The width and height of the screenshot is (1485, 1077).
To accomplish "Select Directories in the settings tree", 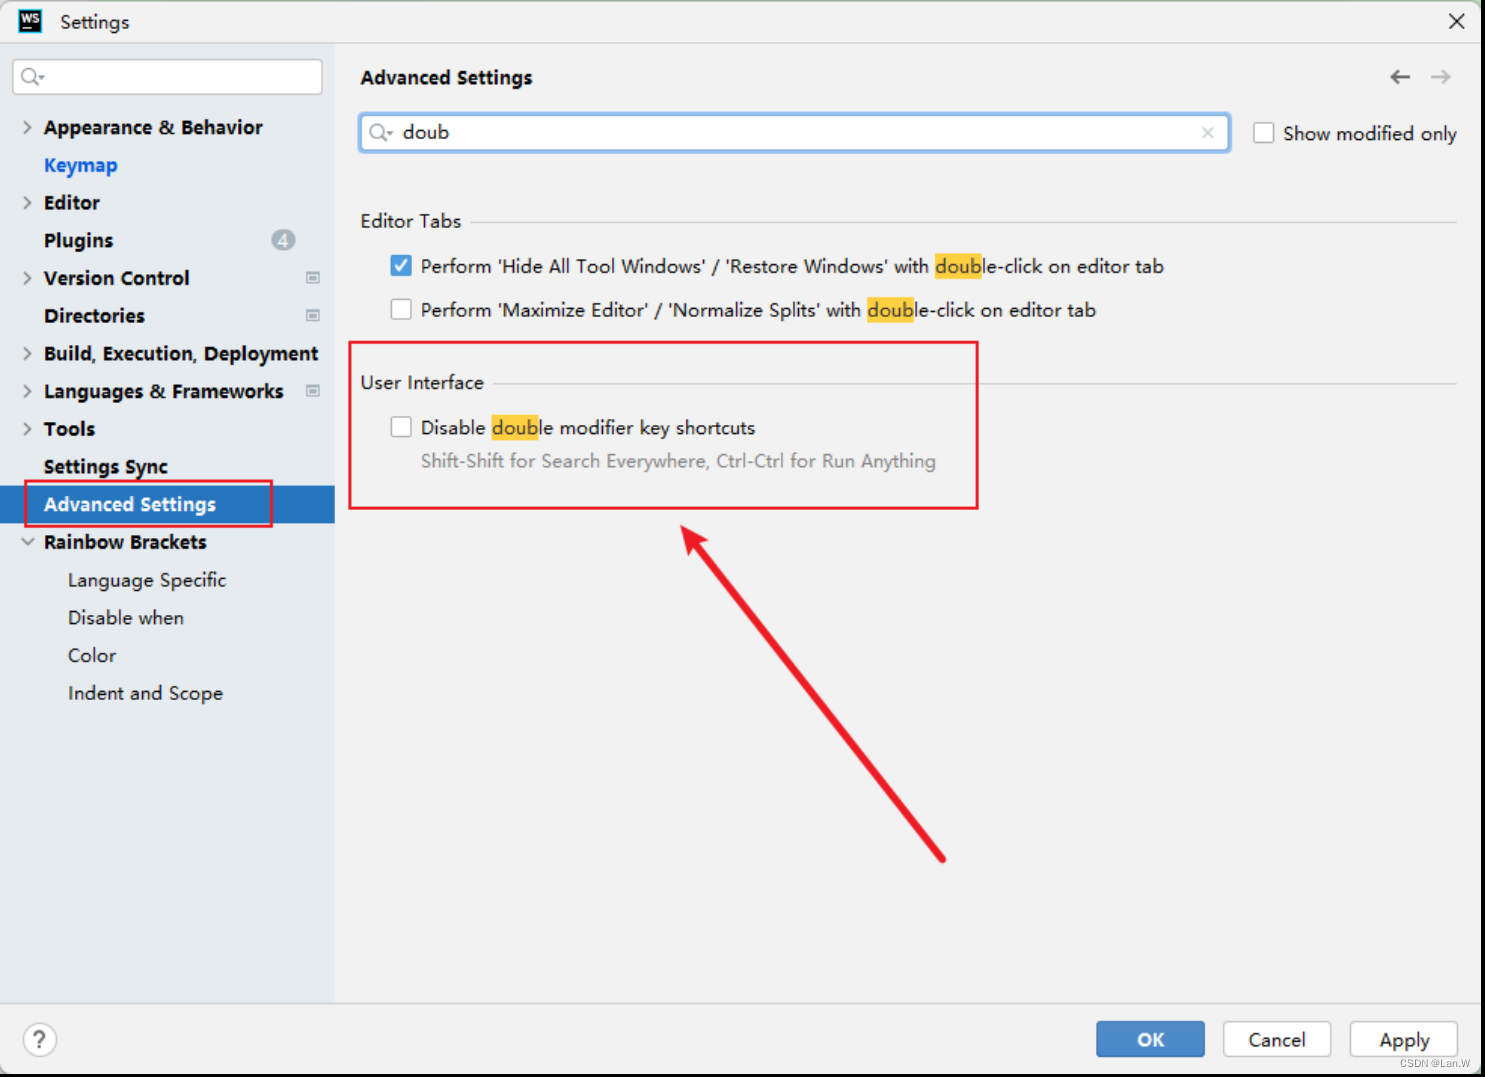I will (94, 315).
